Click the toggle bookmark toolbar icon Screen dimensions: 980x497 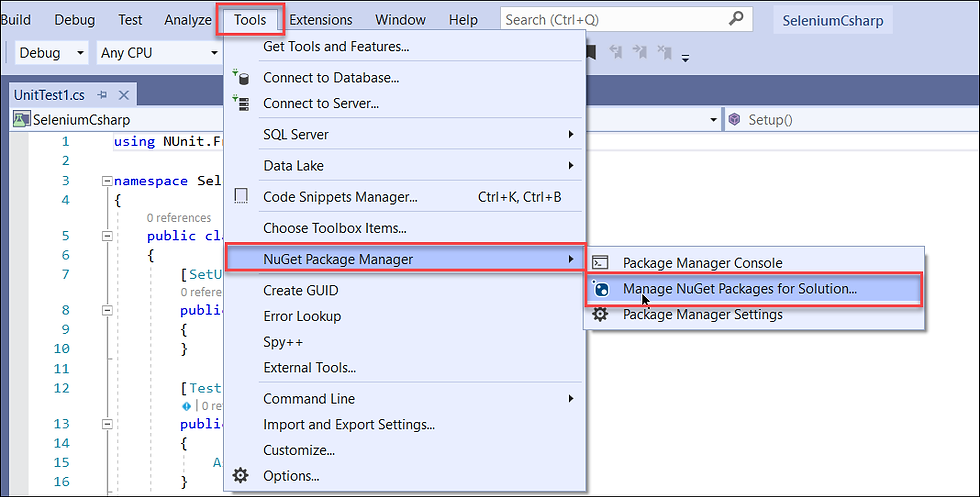pyautogui.click(x=591, y=53)
